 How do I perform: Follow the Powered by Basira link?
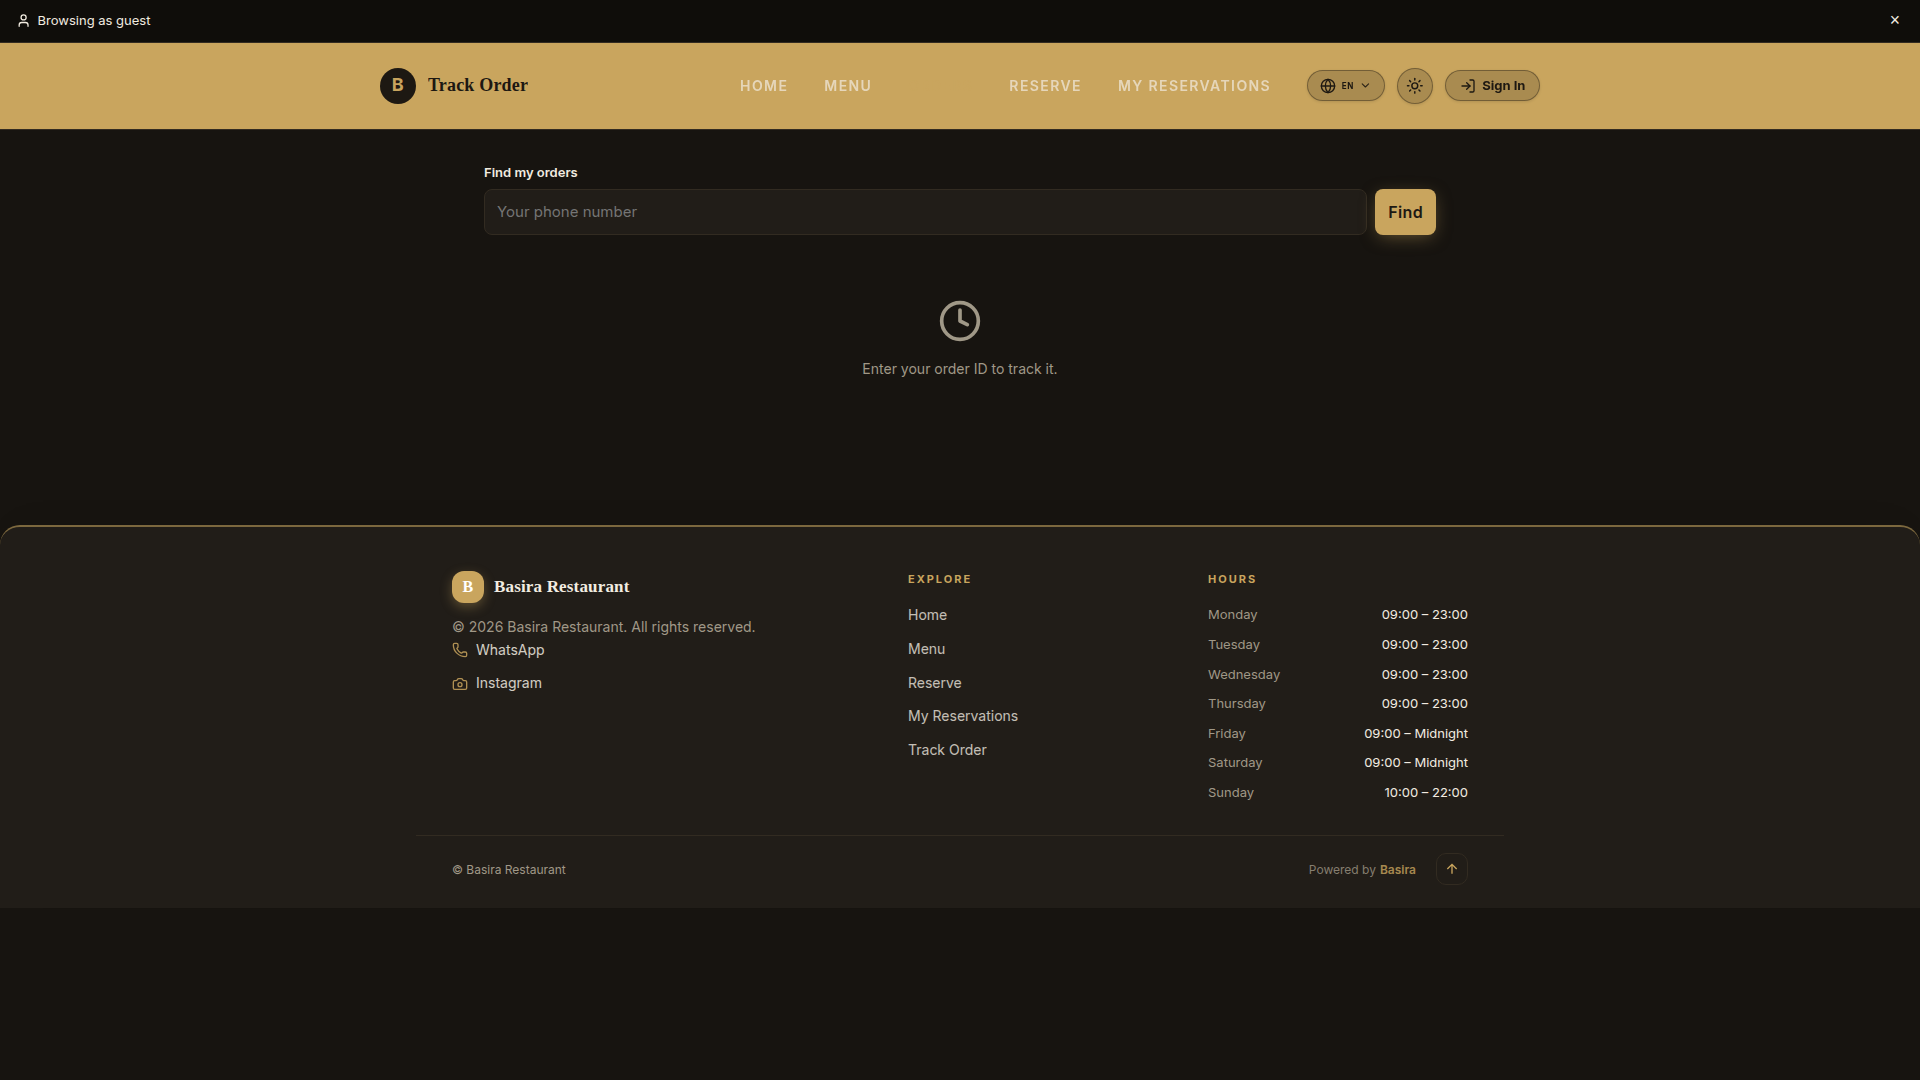pos(1397,870)
